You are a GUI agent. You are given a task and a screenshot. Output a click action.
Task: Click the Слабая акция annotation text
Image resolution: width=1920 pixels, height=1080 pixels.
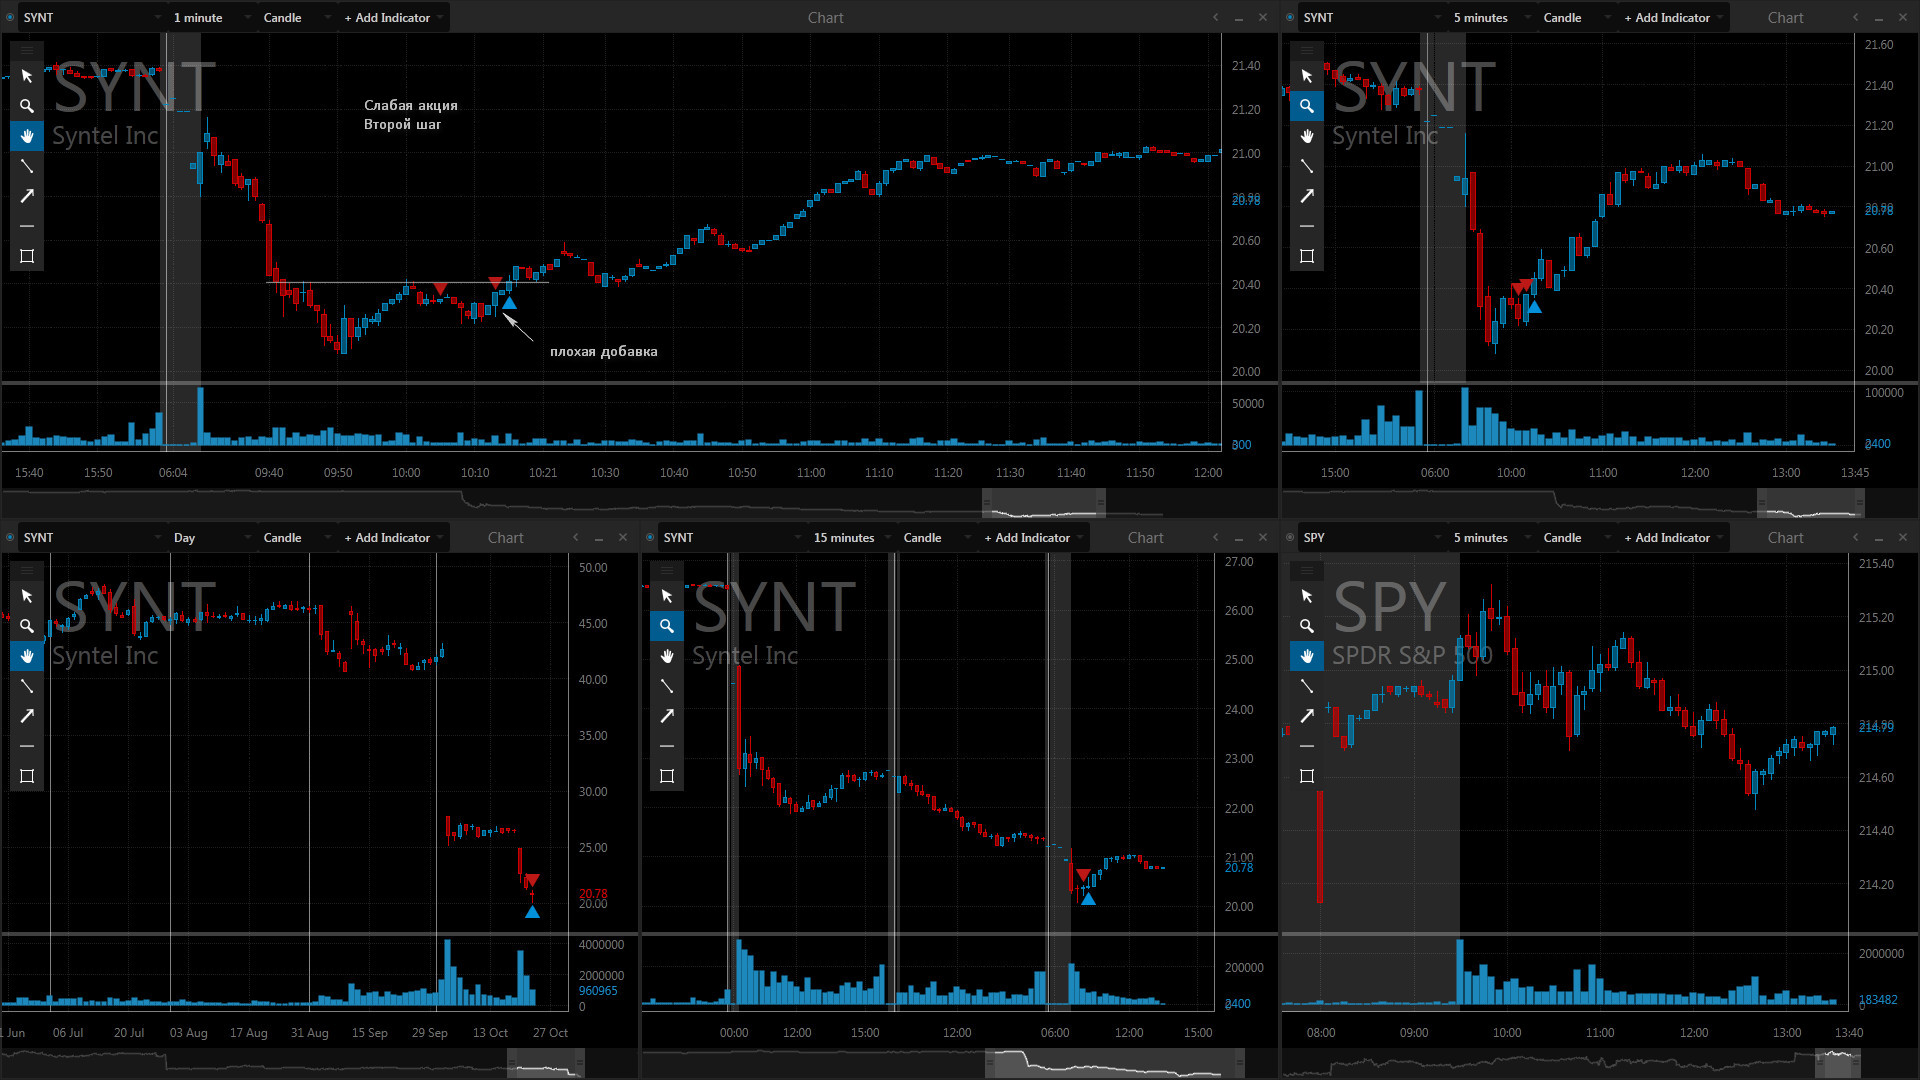tap(411, 105)
